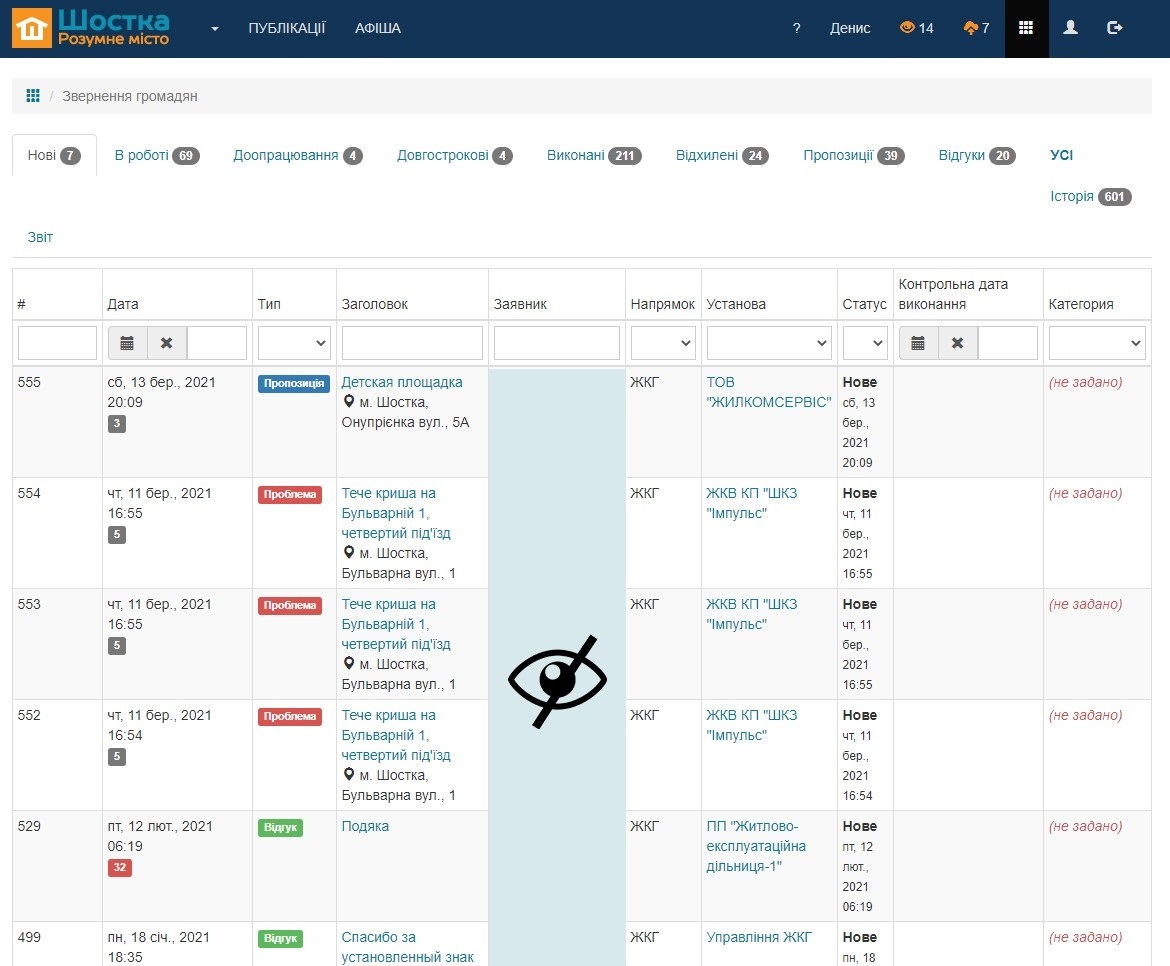Open the Подяка request link
1170x966 pixels.
pos(365,826)
